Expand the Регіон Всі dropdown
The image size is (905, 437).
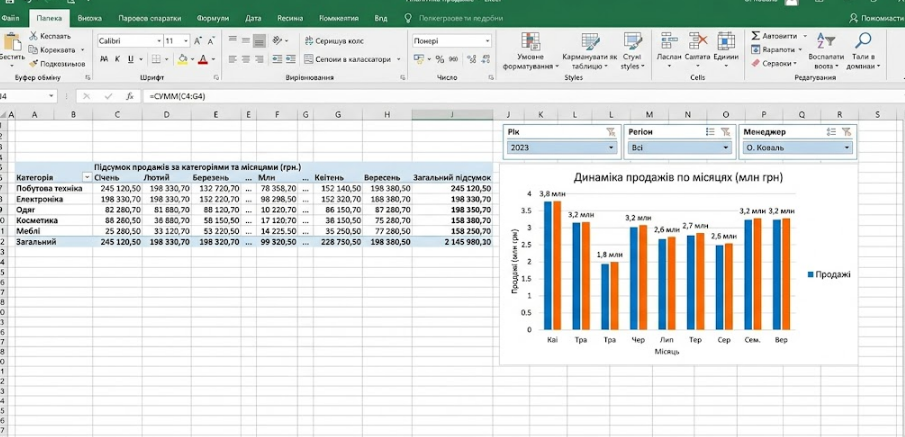pyautogui.click(x=726, y=148)
